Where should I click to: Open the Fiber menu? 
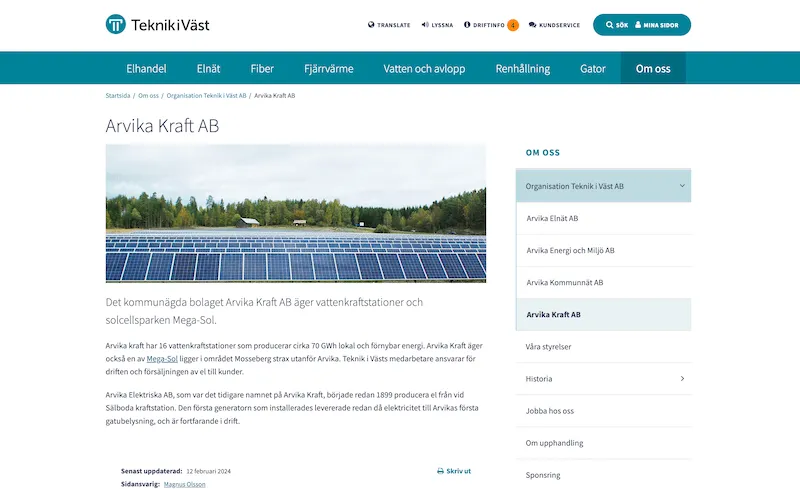tap(262, 68)
